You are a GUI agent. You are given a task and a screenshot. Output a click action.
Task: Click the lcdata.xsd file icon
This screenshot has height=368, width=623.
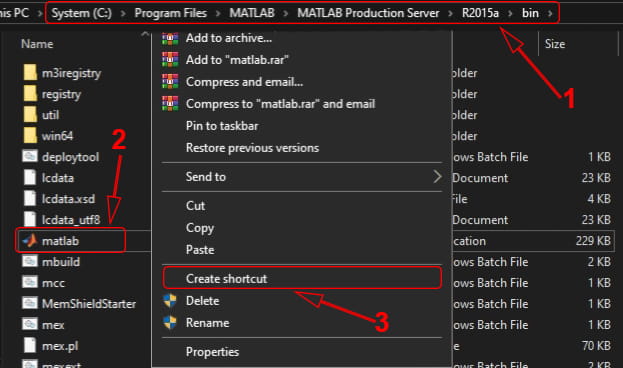(x=30, y=199)
